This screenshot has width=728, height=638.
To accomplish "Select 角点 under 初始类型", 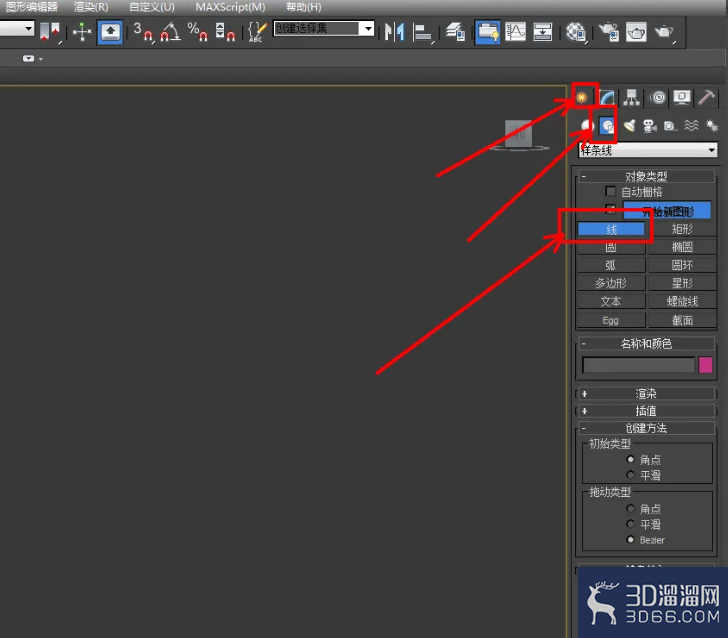I will [630, 459].
